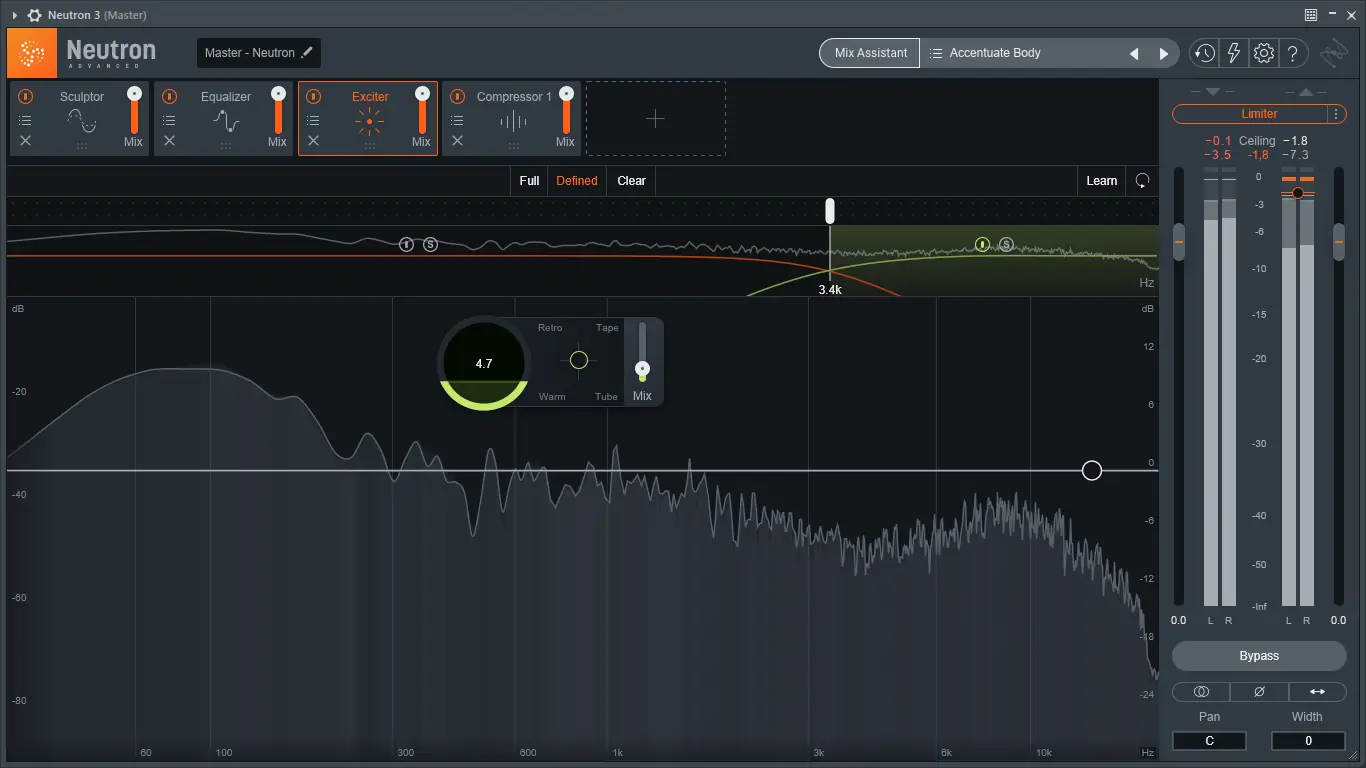Click the Pan value field
This screenshot has height=768, width=1366.
1209,741
